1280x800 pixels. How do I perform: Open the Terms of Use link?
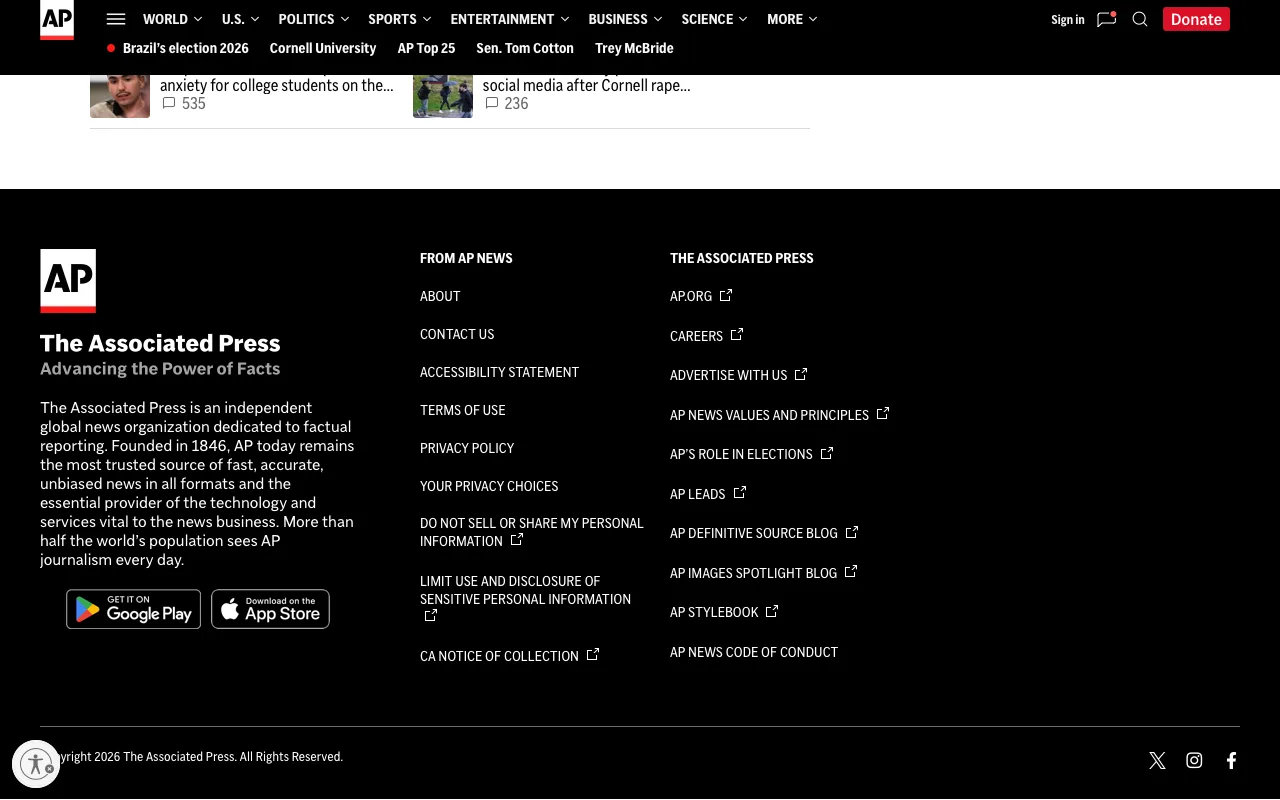coord(463,410)
